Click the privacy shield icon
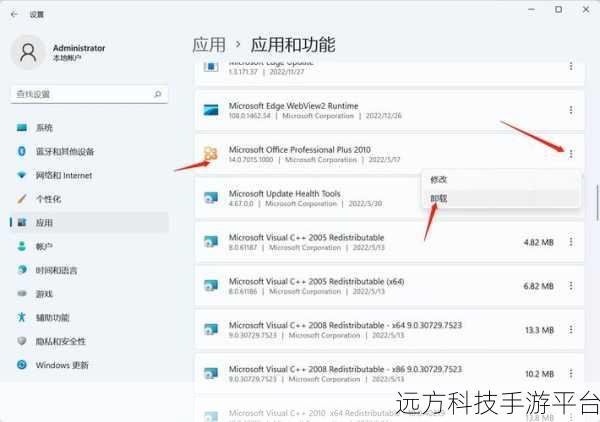The width and height of the screenshot is (600, 422). point(22,341)
